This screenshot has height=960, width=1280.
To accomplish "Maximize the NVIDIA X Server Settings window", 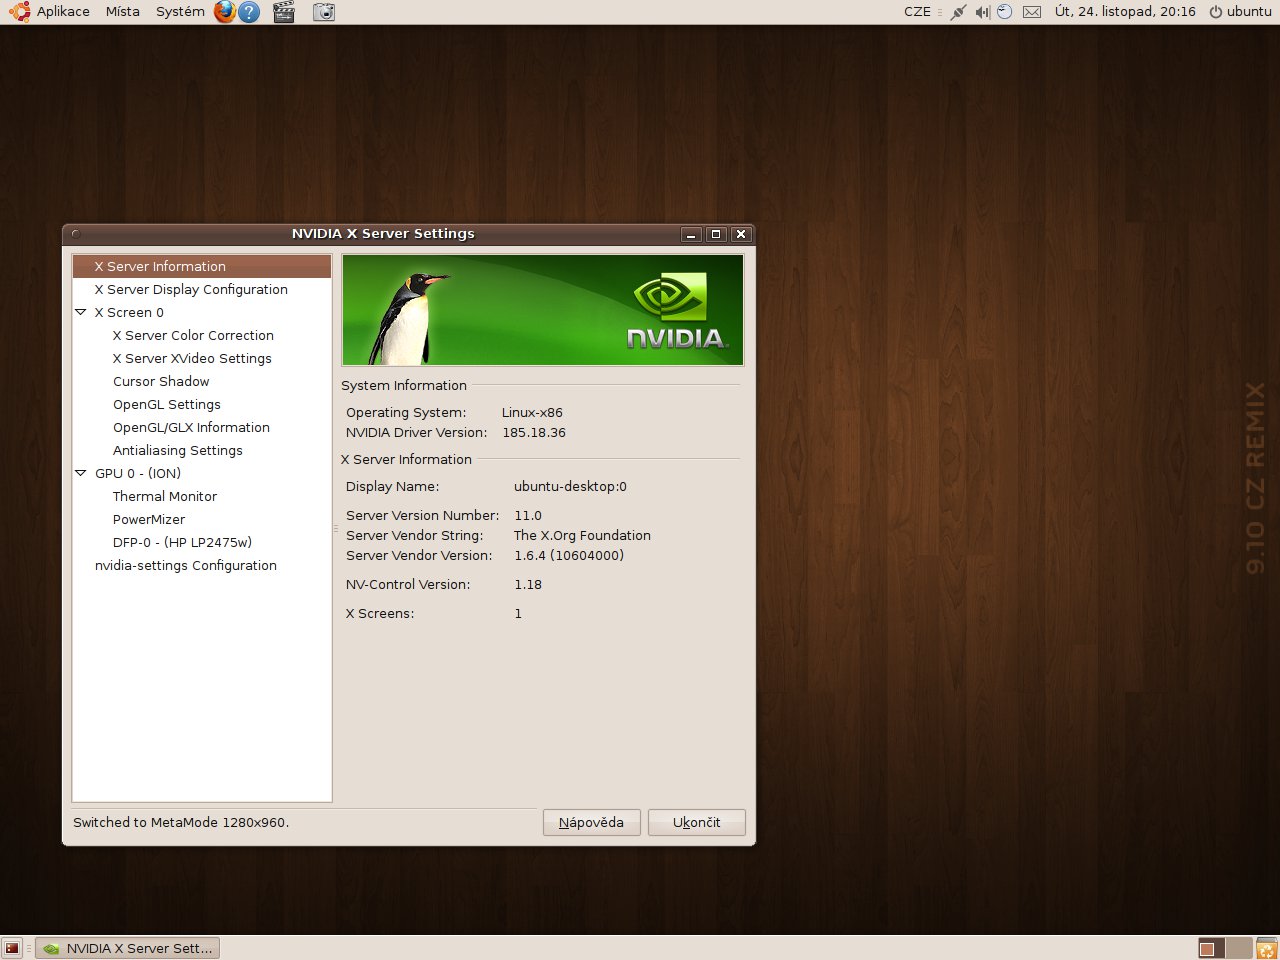I will point(716,234).
